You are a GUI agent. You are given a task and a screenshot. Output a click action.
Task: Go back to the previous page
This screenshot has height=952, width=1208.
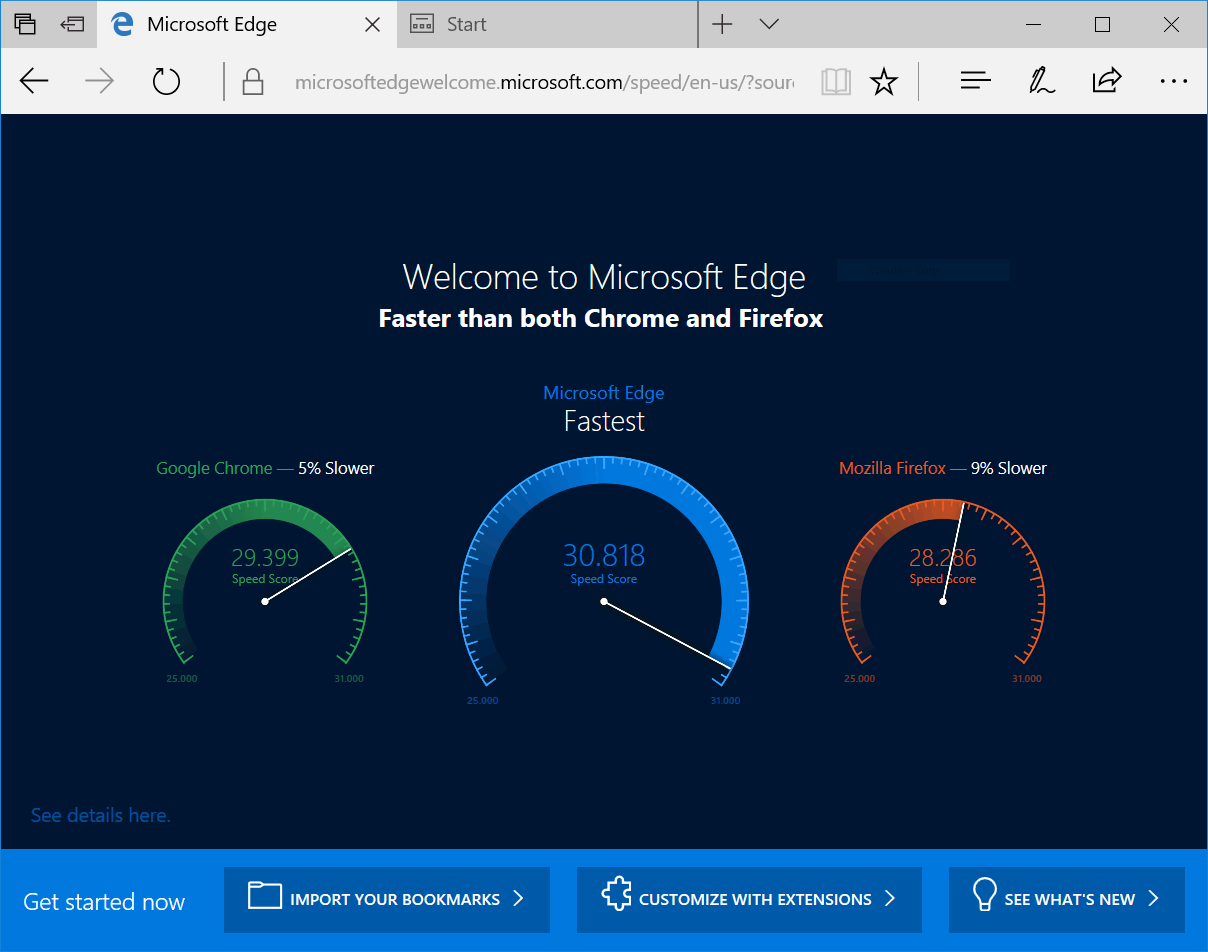coord(35,82)
